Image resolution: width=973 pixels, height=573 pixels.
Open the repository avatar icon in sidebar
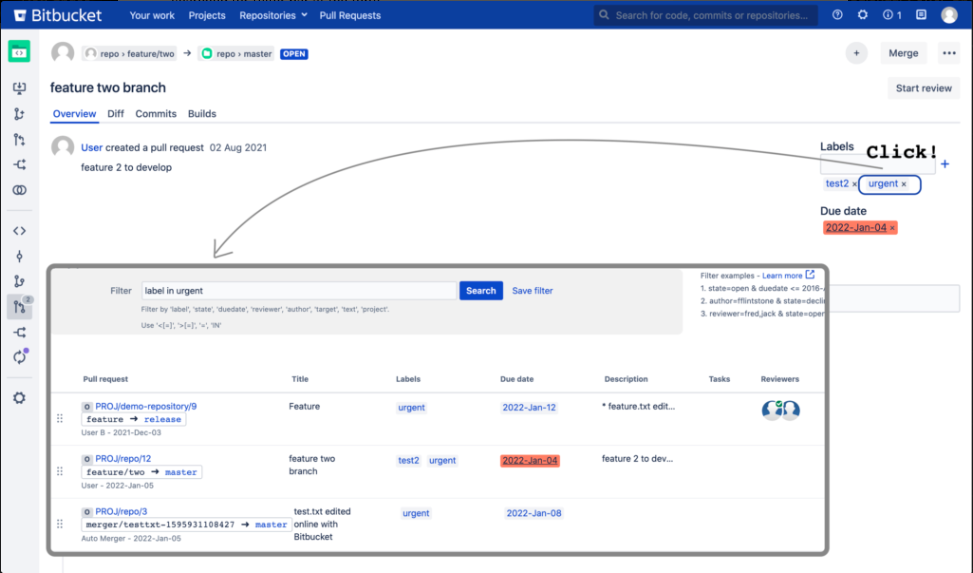19,52
